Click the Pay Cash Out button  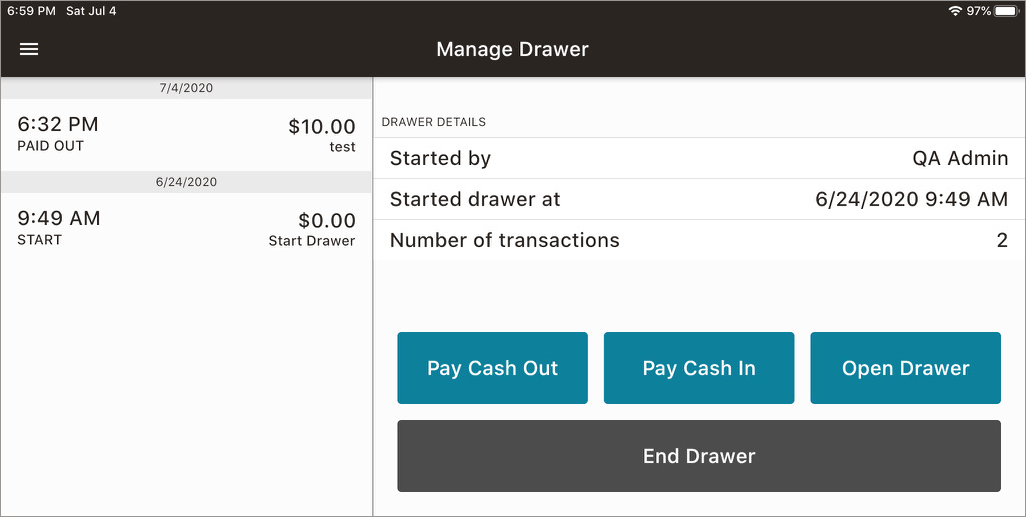(x=493, y=368)
